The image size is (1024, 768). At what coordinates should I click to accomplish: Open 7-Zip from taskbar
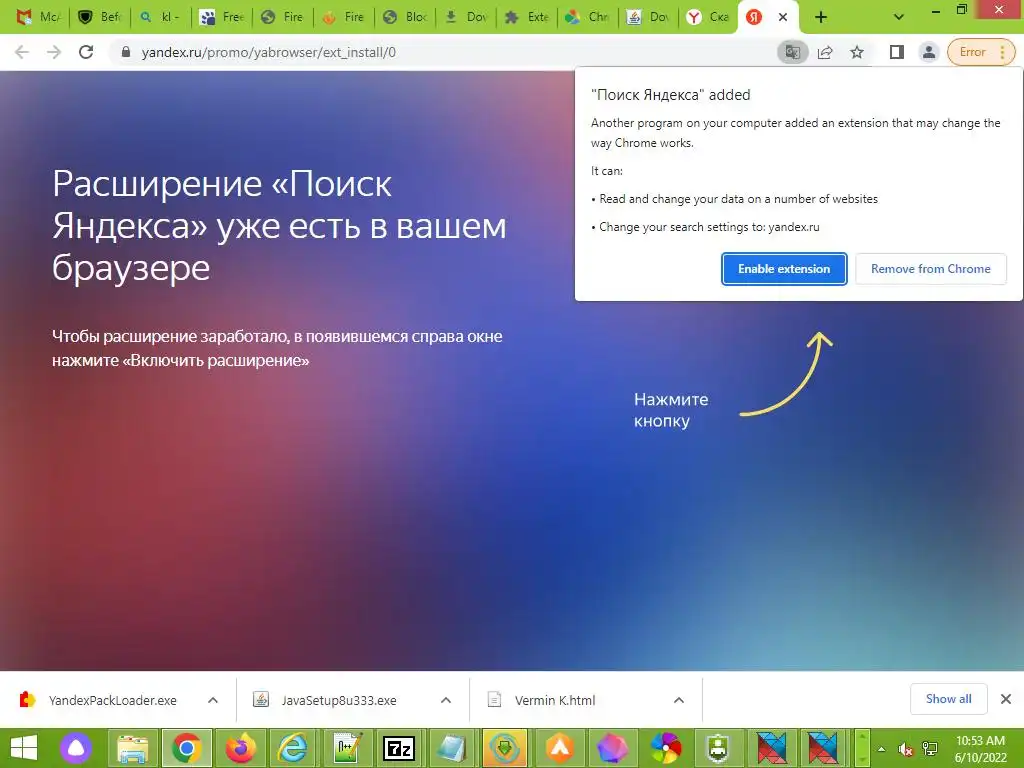(400, 748)
